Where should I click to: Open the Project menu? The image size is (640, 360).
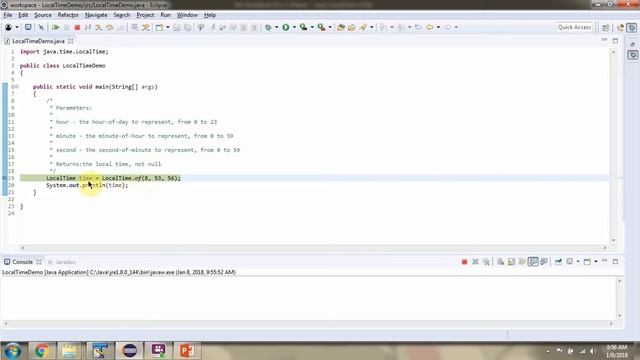click(x=145, y=15)
